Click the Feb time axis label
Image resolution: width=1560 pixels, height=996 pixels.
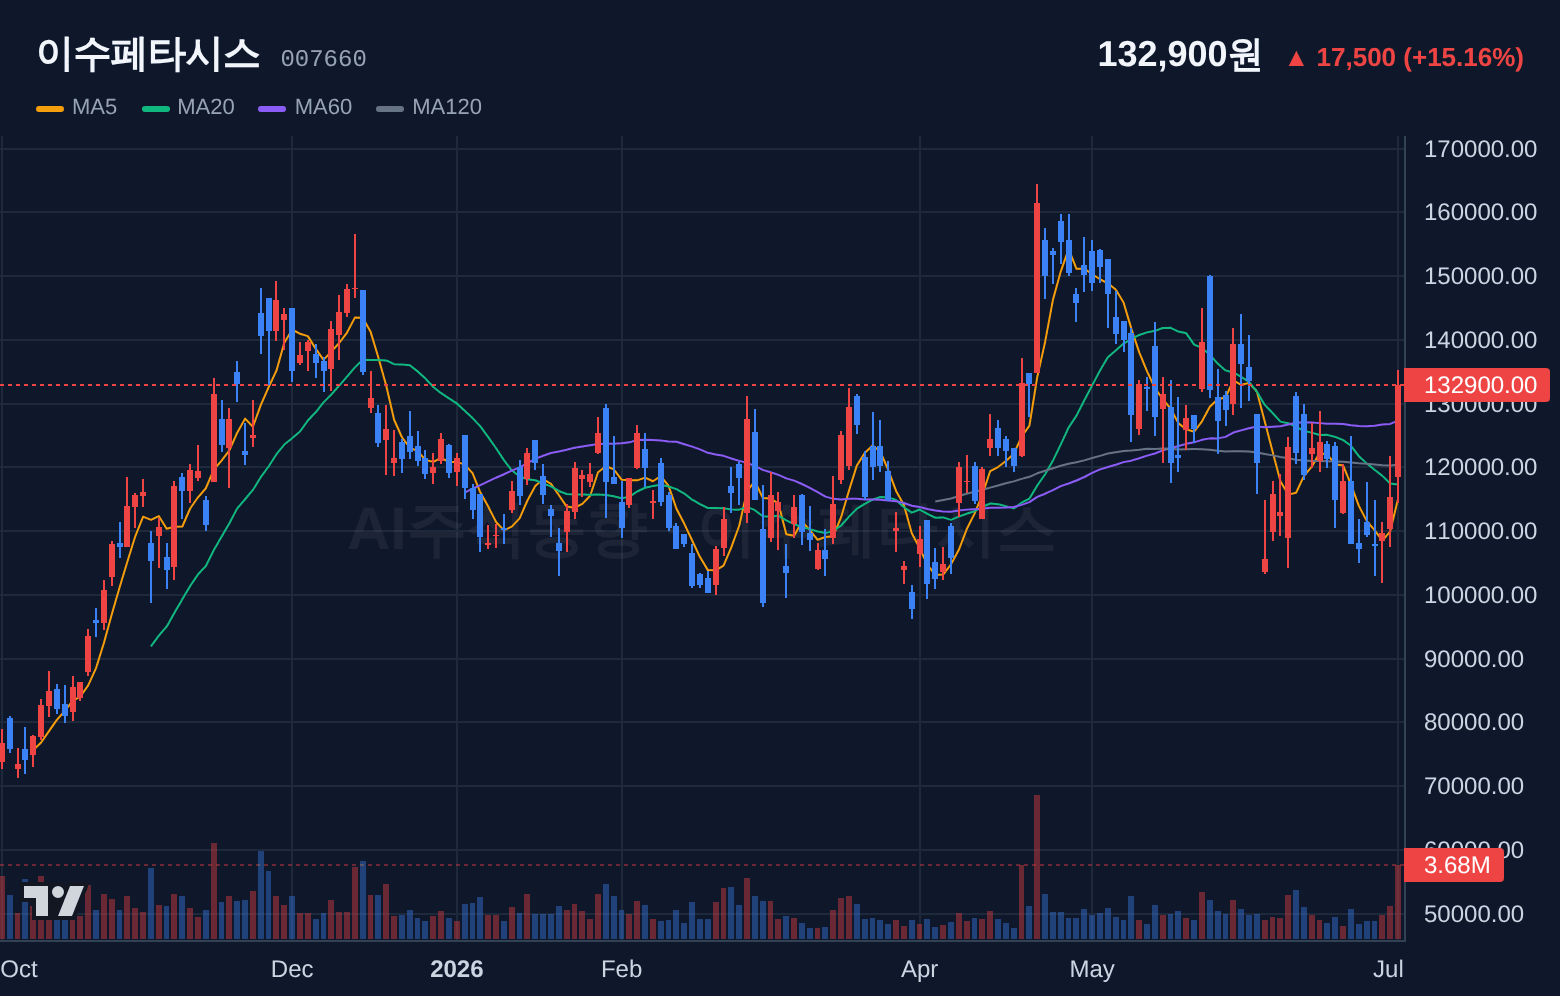621,969
